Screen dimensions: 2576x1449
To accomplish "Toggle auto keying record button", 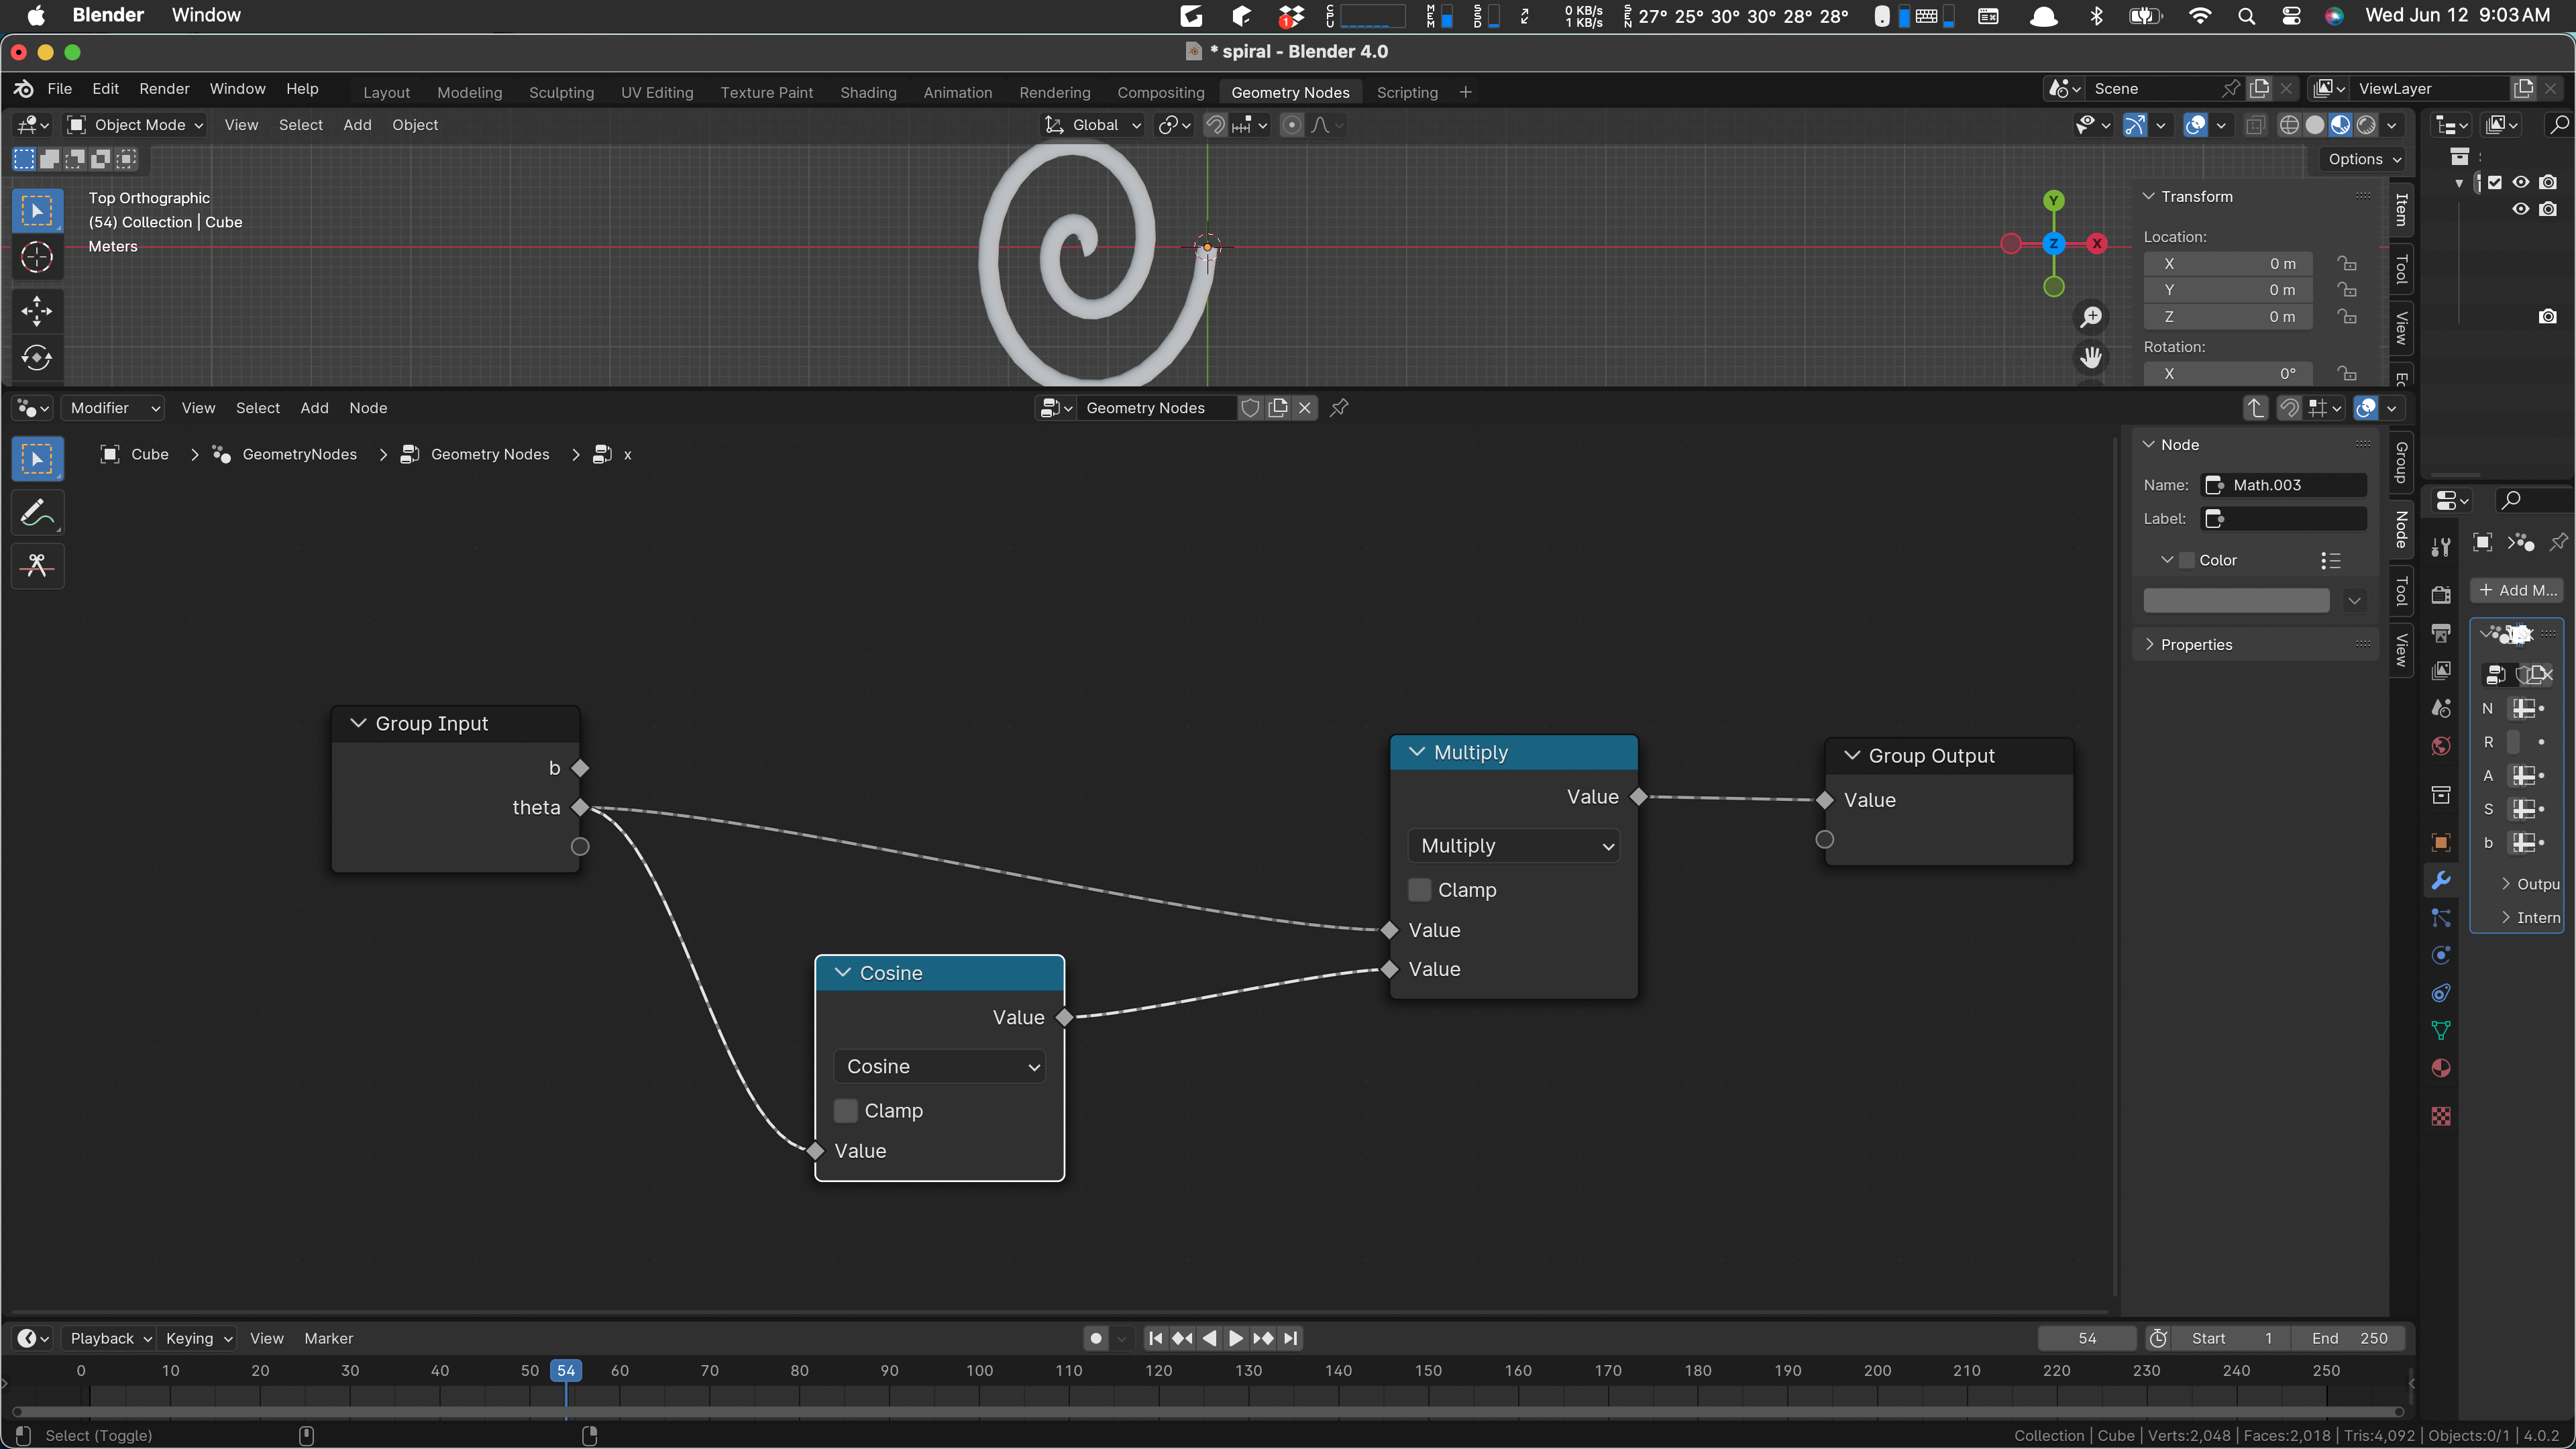I will click(x=1096, y=1338).
